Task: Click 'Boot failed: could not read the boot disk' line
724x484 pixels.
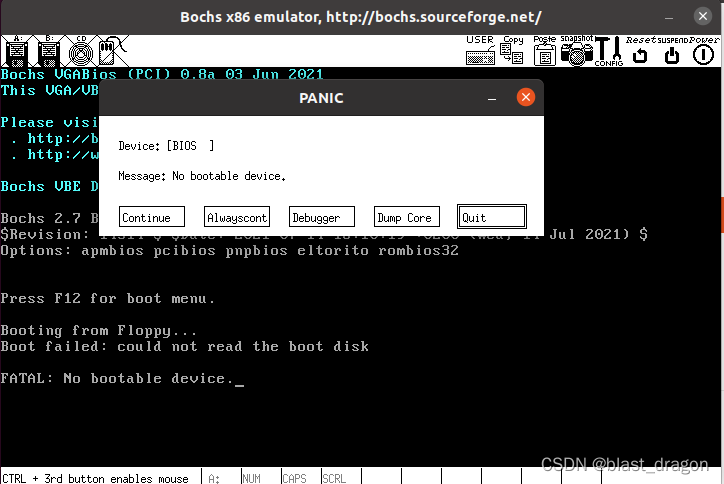Action: click(185, 346)
